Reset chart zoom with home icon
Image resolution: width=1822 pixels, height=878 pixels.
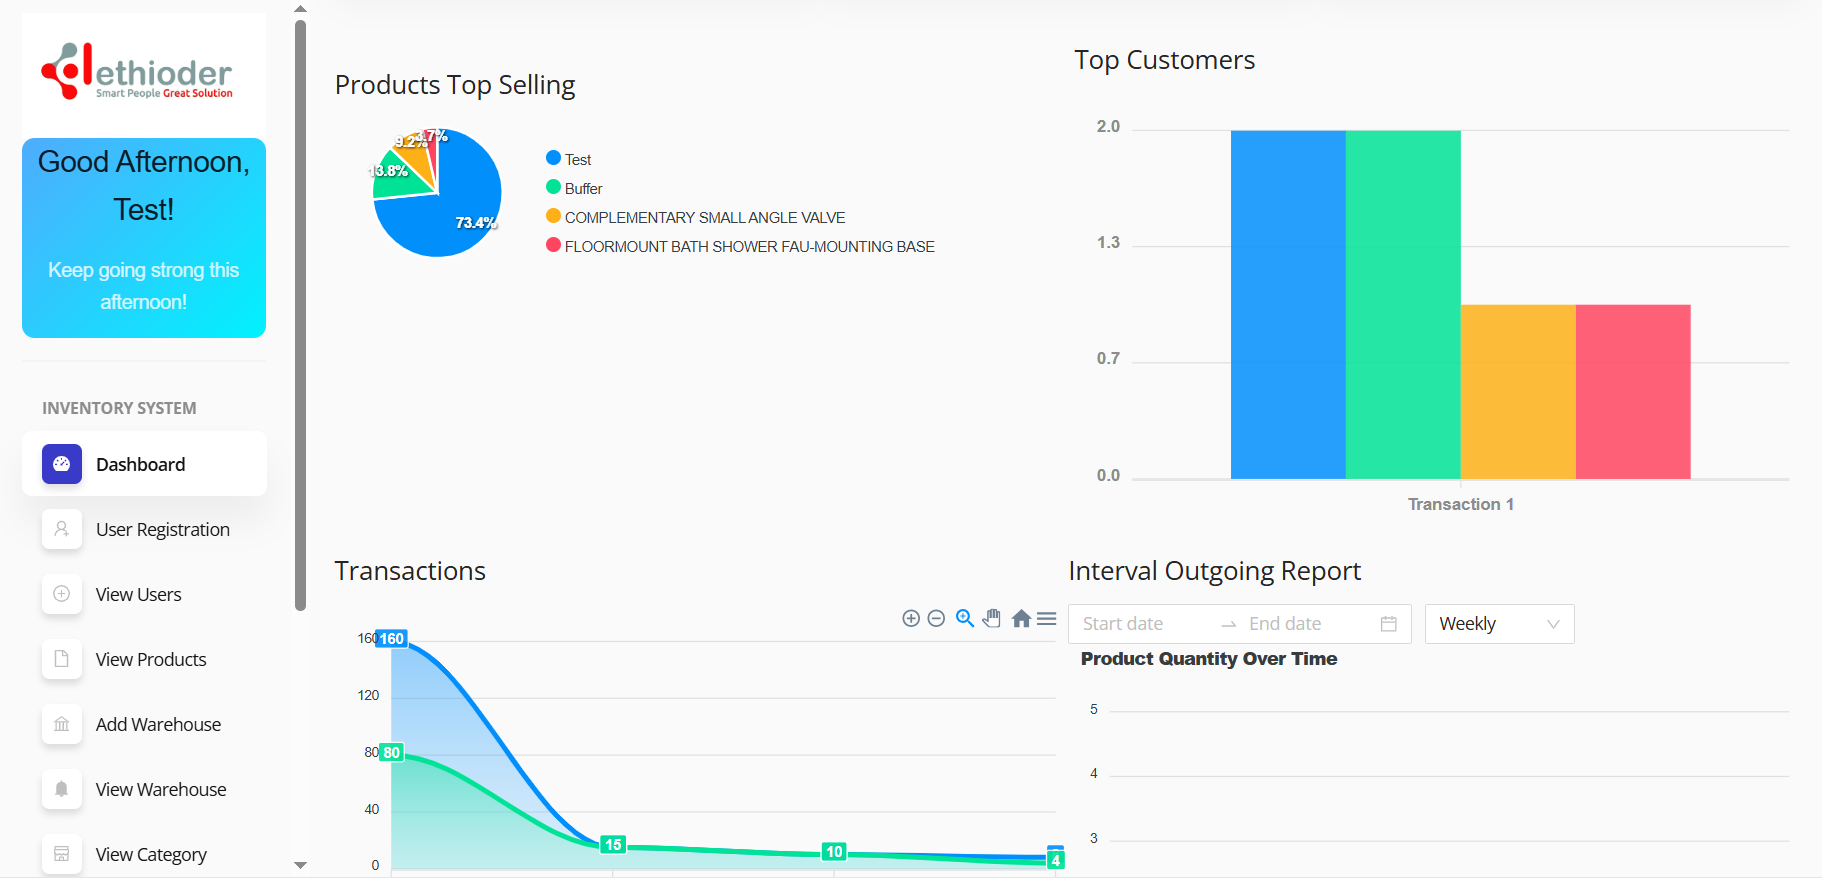pos(1021,619)
